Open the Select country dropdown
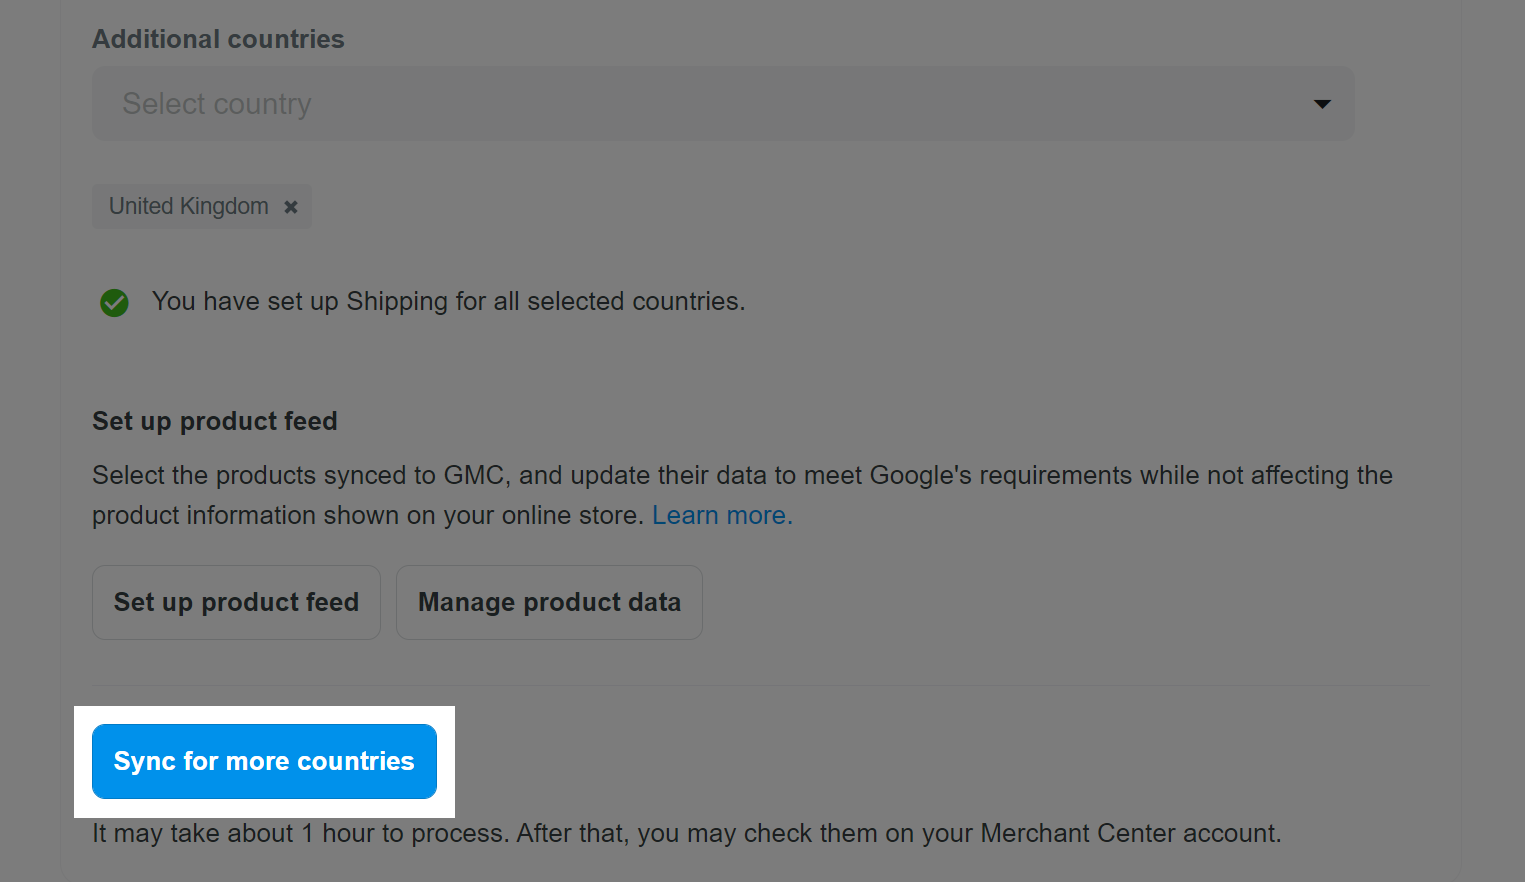The width and height of the screenshot is (1525, 882). click(x=722, y=104)
